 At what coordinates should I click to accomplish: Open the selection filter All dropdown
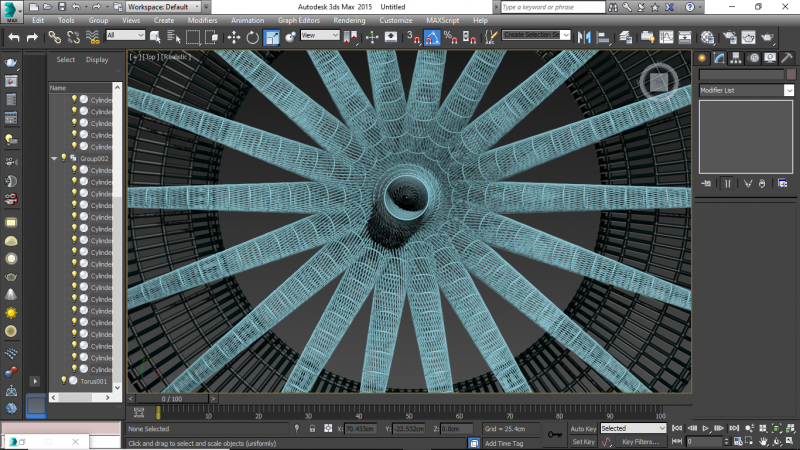(126, 35)
